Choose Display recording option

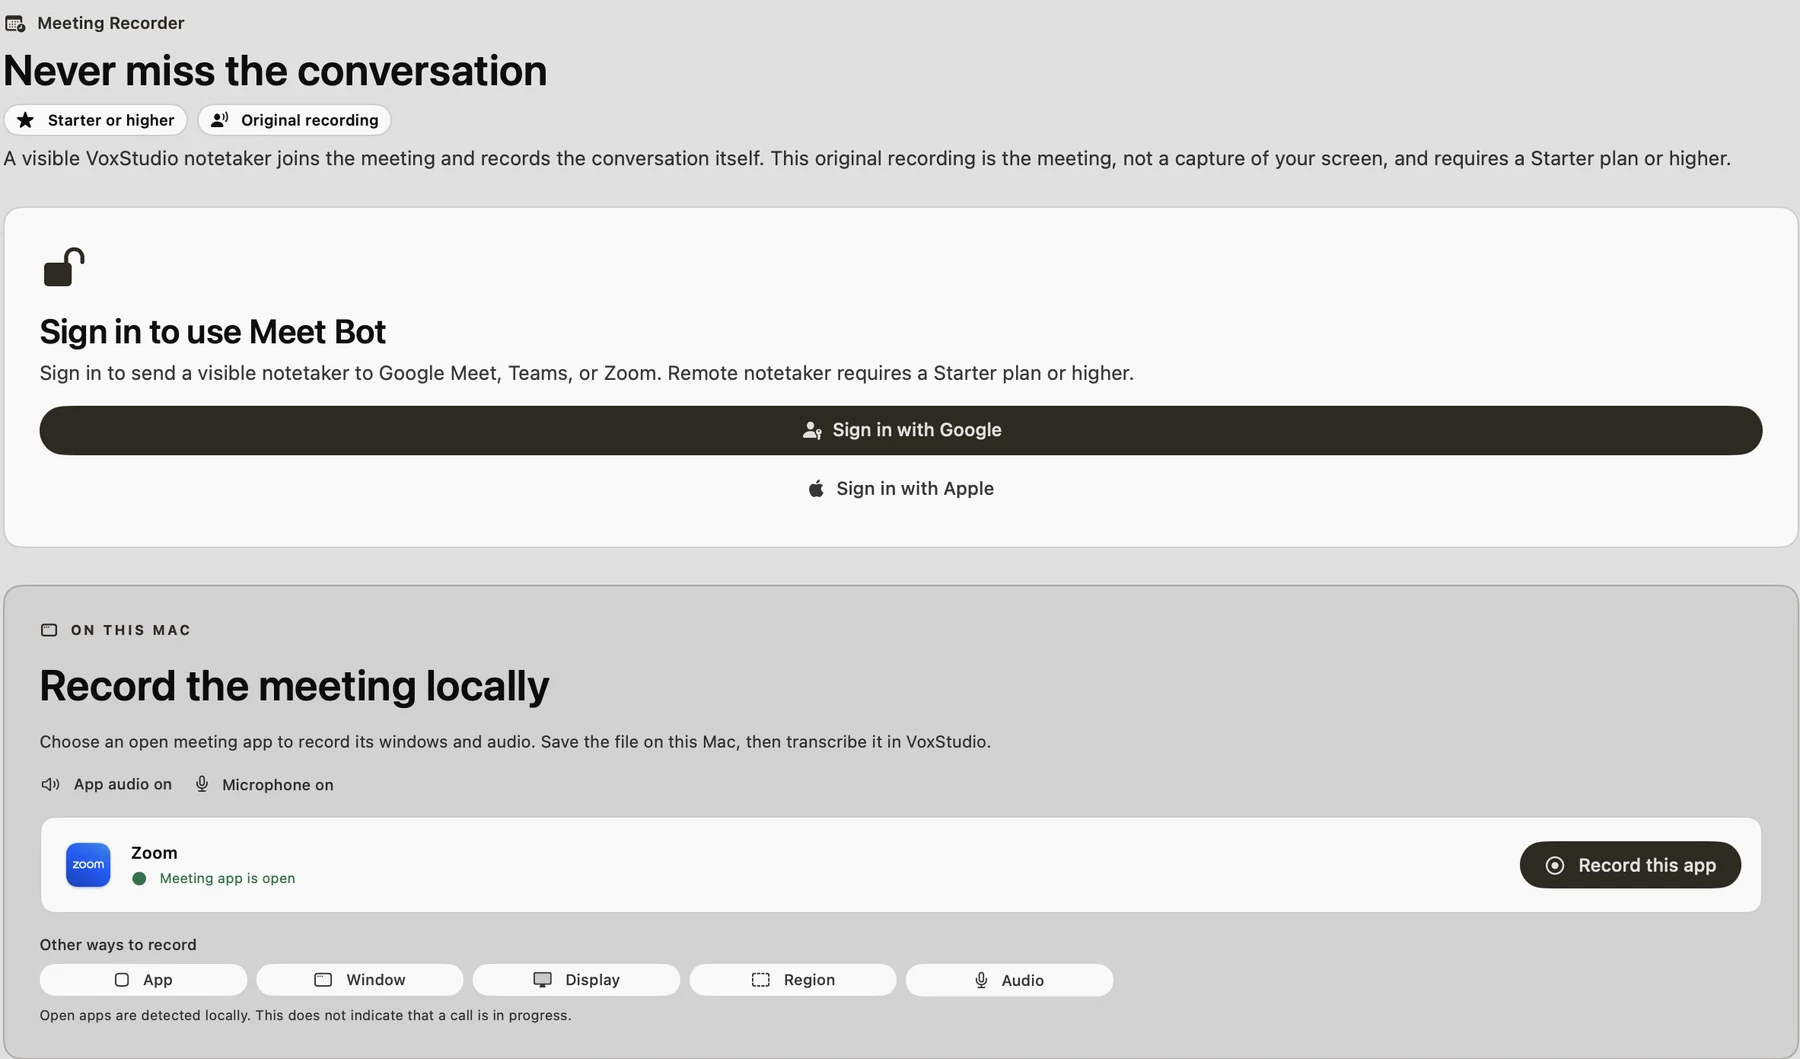point(576,980)
